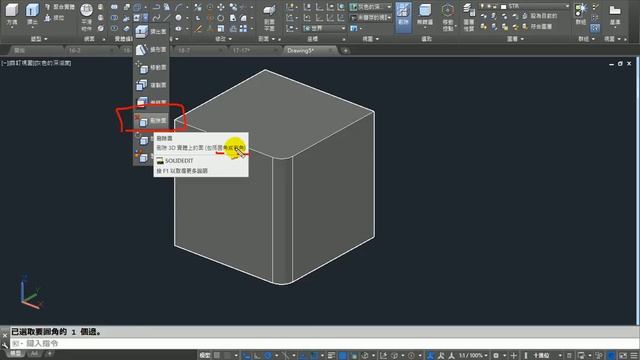Open the visual style dropdown

pyautogui.click(x=371, y=7)
